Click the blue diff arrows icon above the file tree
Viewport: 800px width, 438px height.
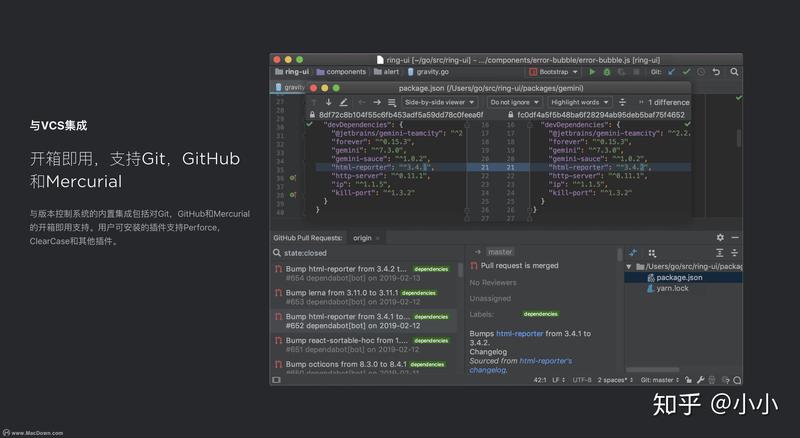point(633,253)
